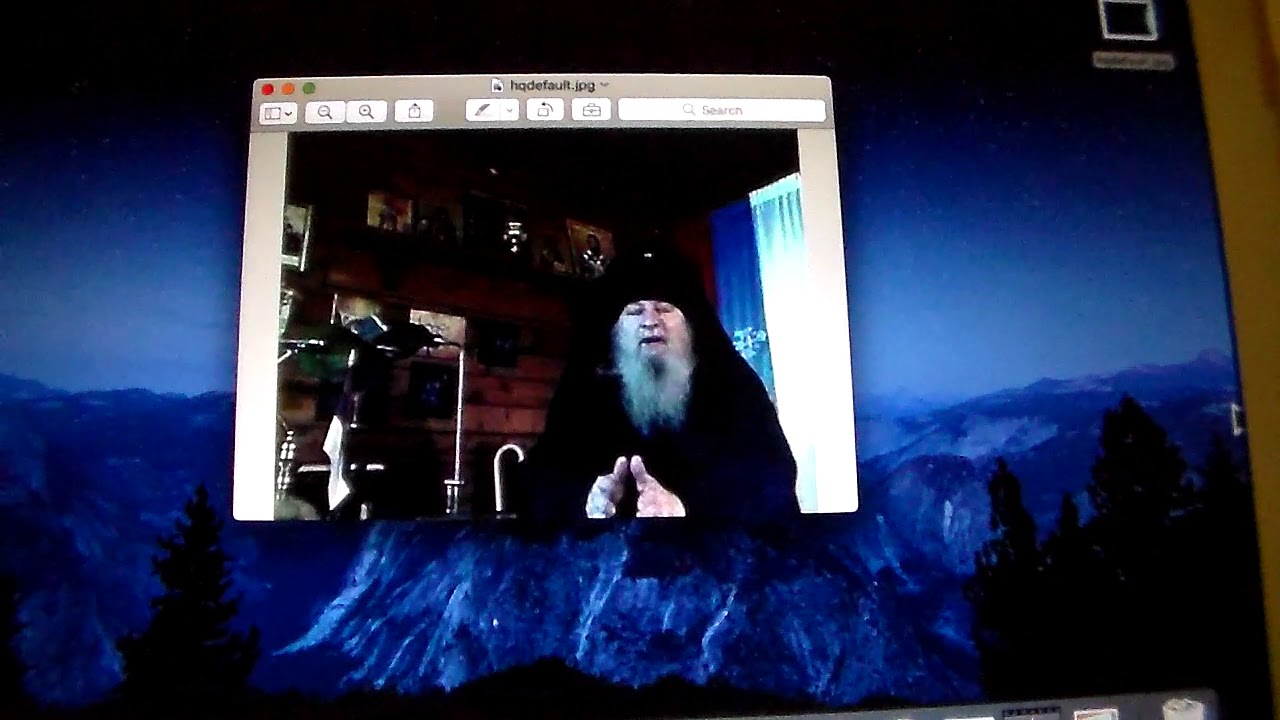This screenshot has width=1280, height=720.
Task: Zoom in on the image
Action: coord(366,112)
